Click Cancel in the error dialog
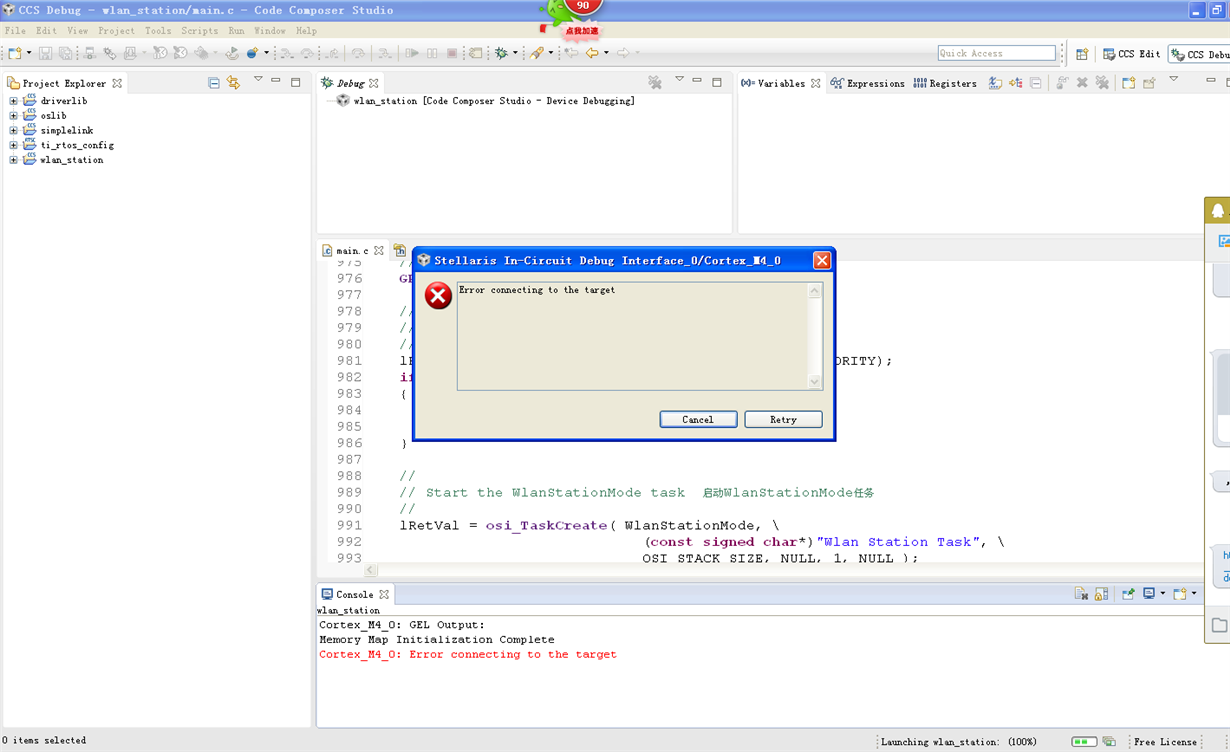Screen dimensions: 1230x752 [x=698, y=419]
